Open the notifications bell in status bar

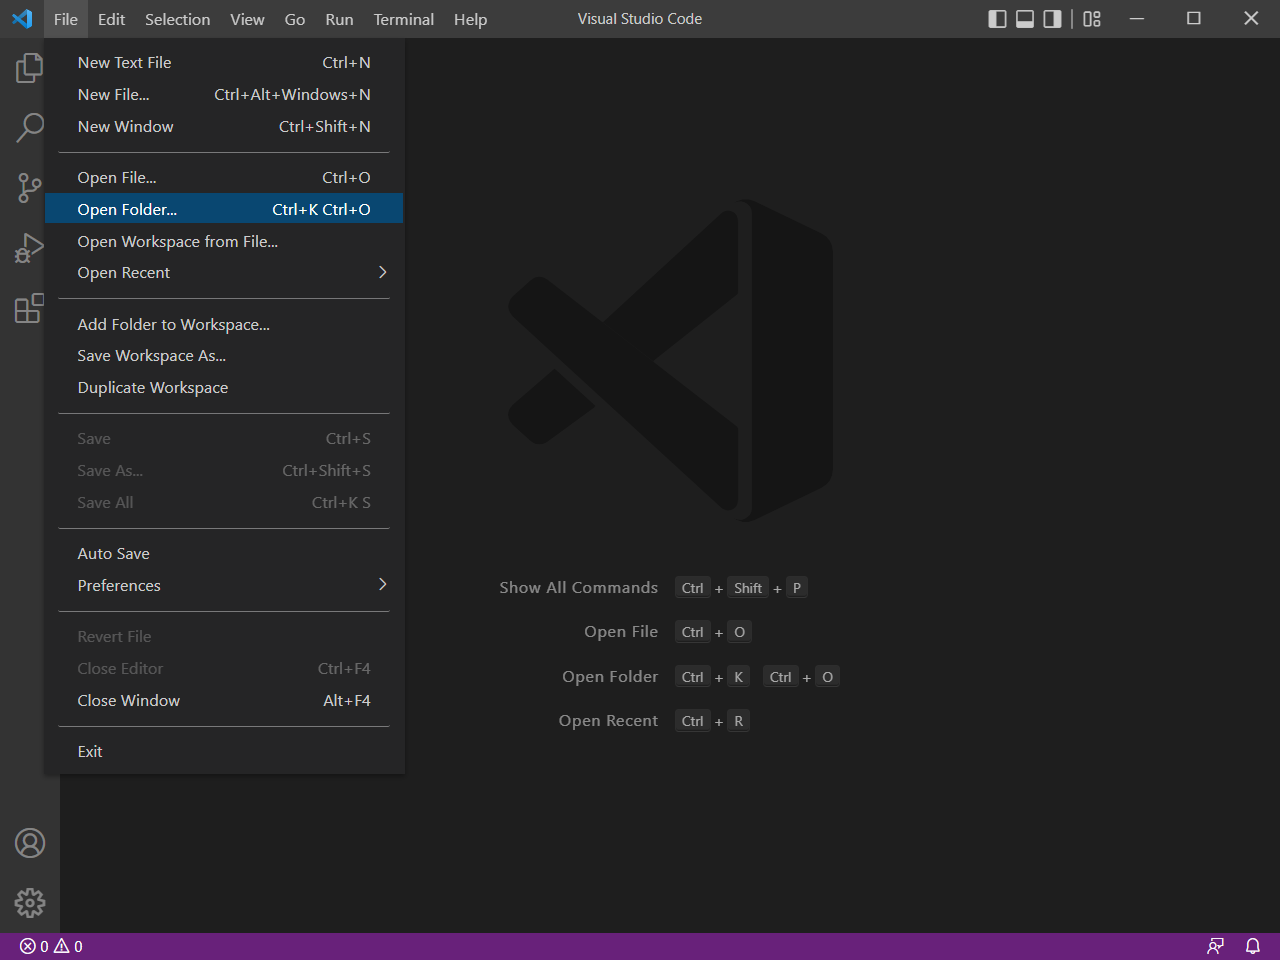click(1252, 946)
